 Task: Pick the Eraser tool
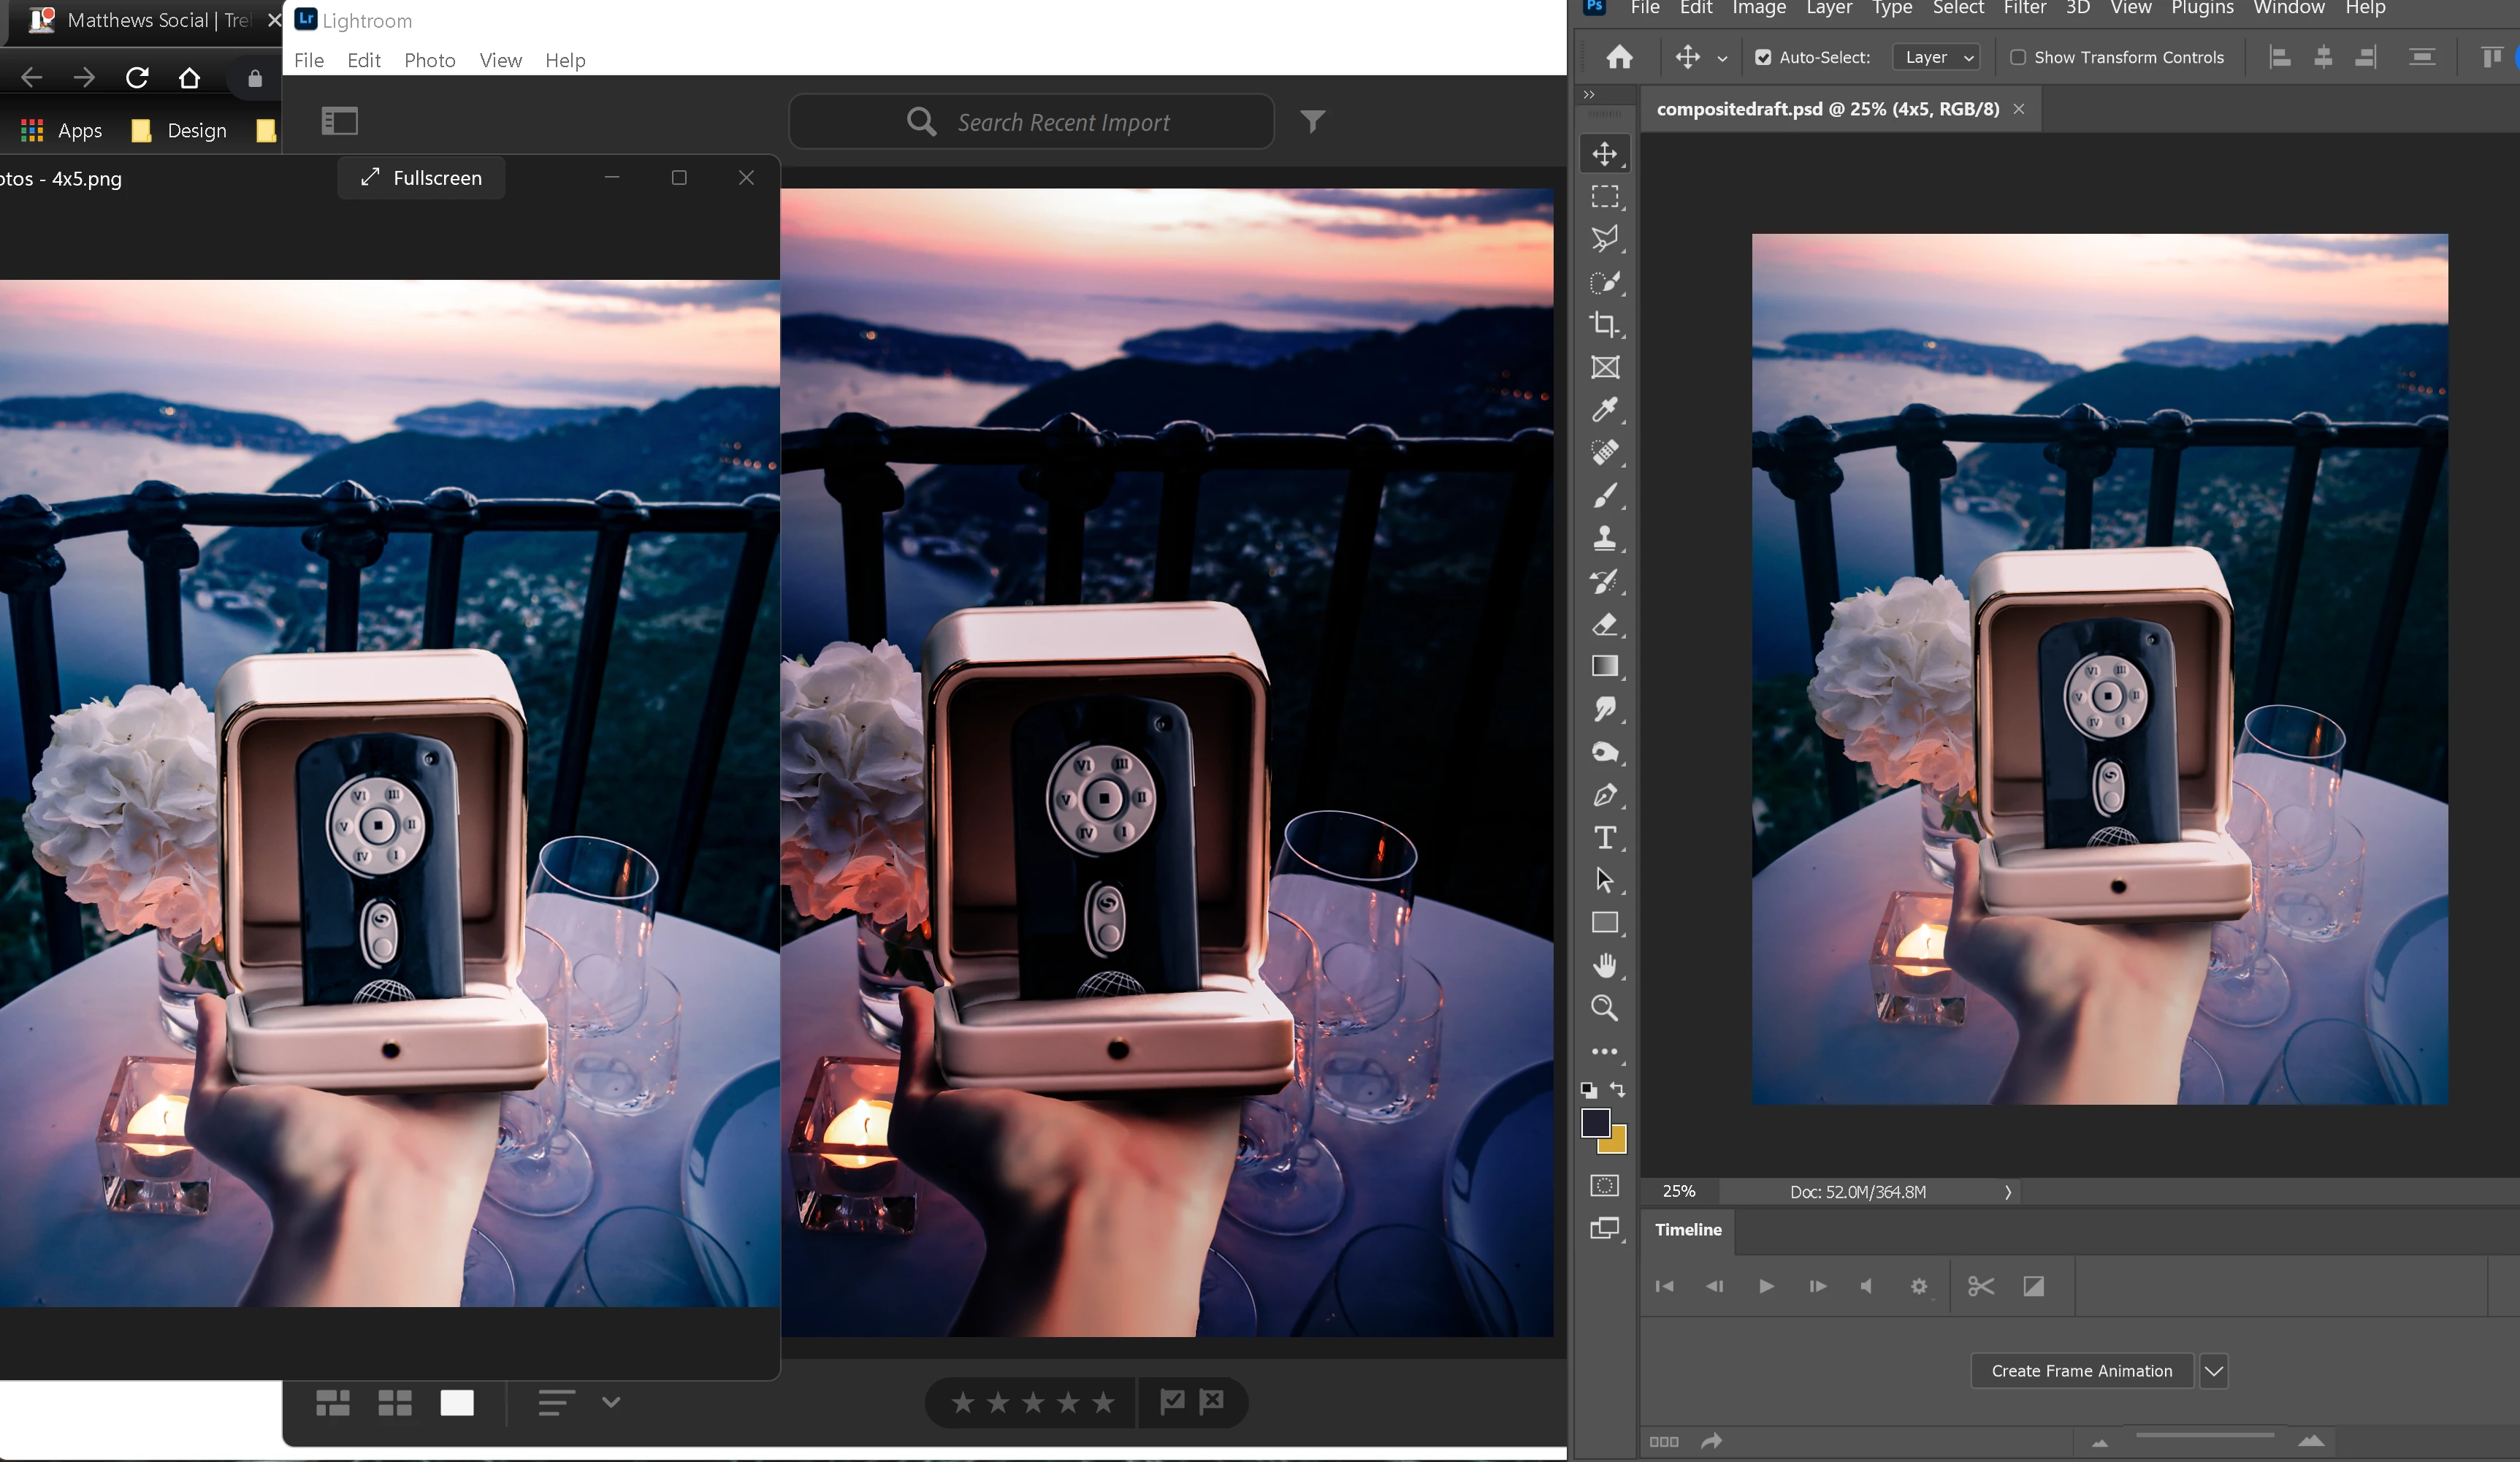pos(1604,624)
